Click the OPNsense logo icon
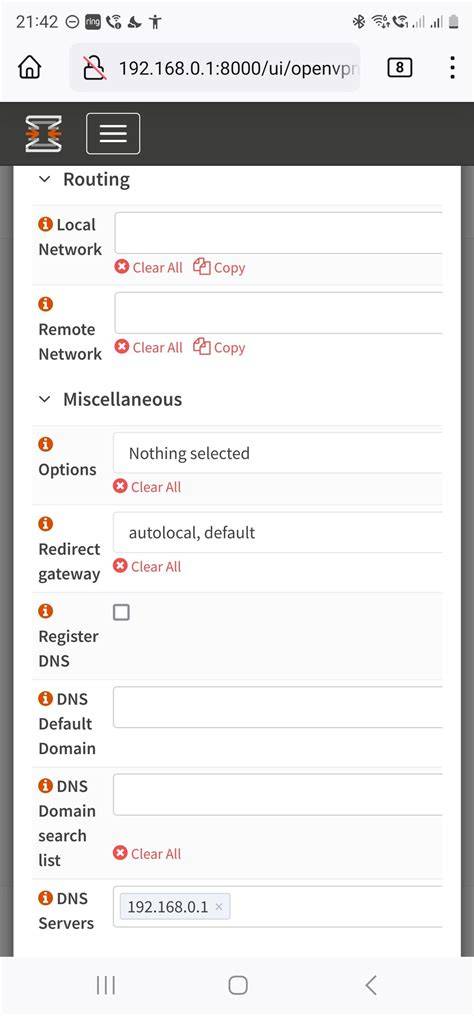The height and width of the screenshot is (1016, 474). 43,133
